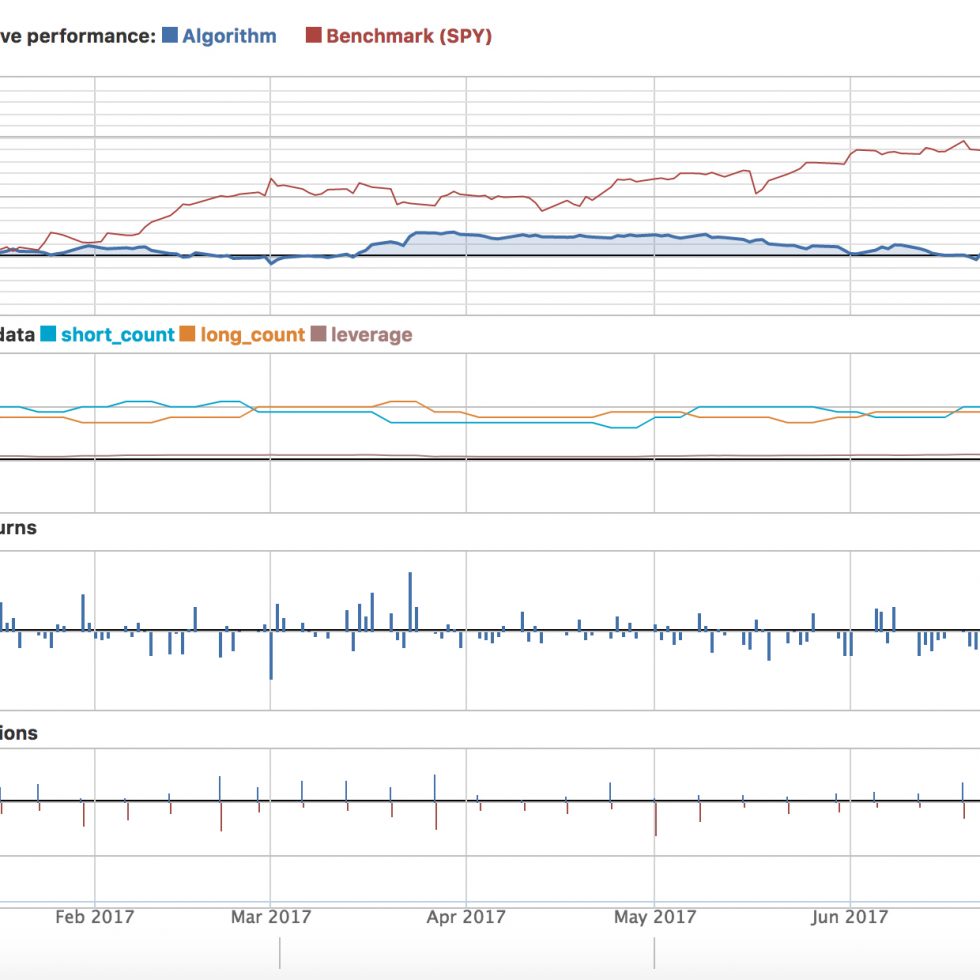The image size is (980, 980).
Task: Click the navigator tick below May 2017
Action: point(654,953)
